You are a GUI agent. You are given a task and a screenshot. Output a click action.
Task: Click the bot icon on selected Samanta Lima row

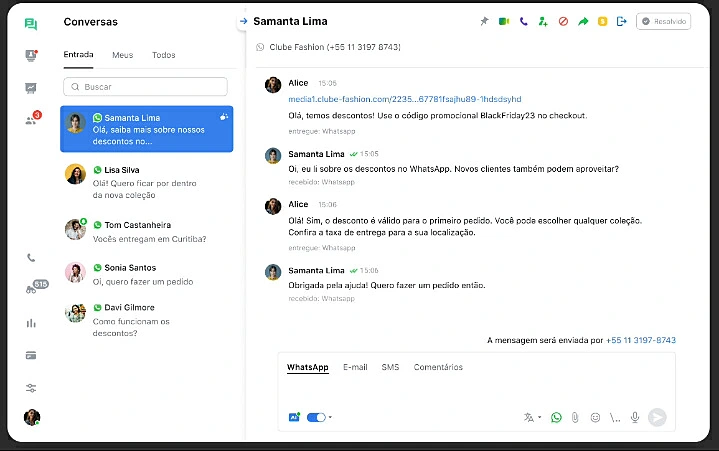pyautogui.click(x=224, y=117)
